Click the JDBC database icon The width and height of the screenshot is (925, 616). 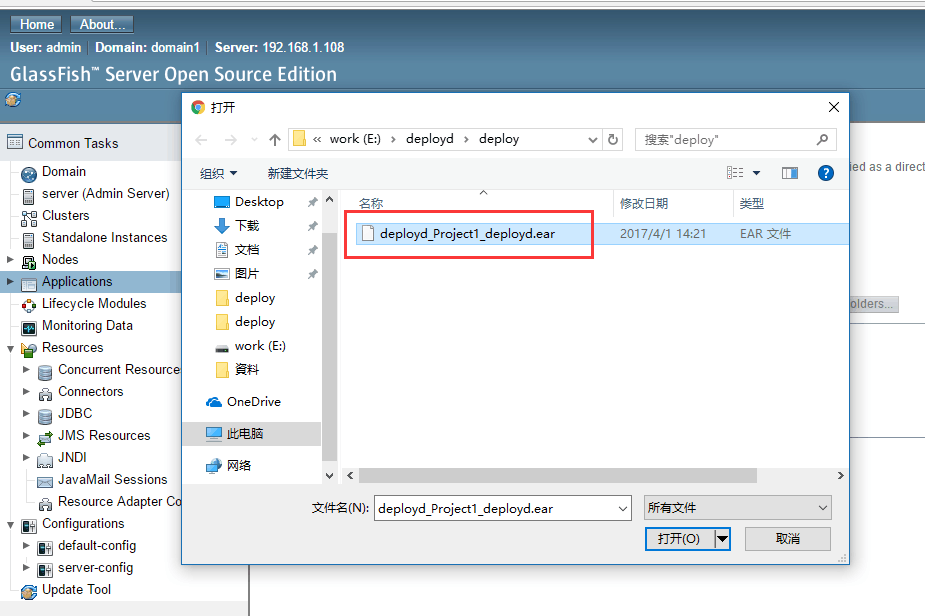pyautogui.click(x=44, y=416)
